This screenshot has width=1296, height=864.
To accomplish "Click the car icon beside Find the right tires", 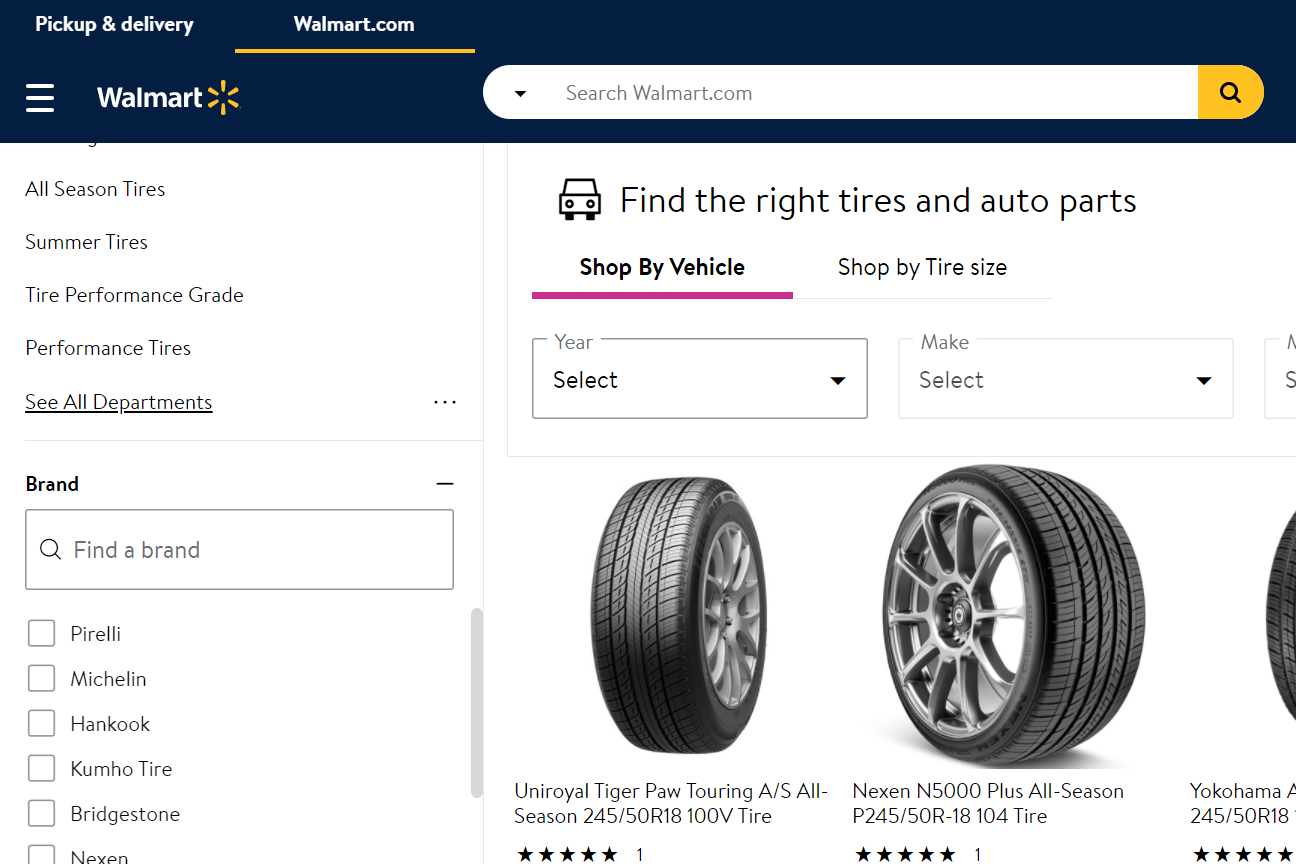I will (x=579, y=200).
